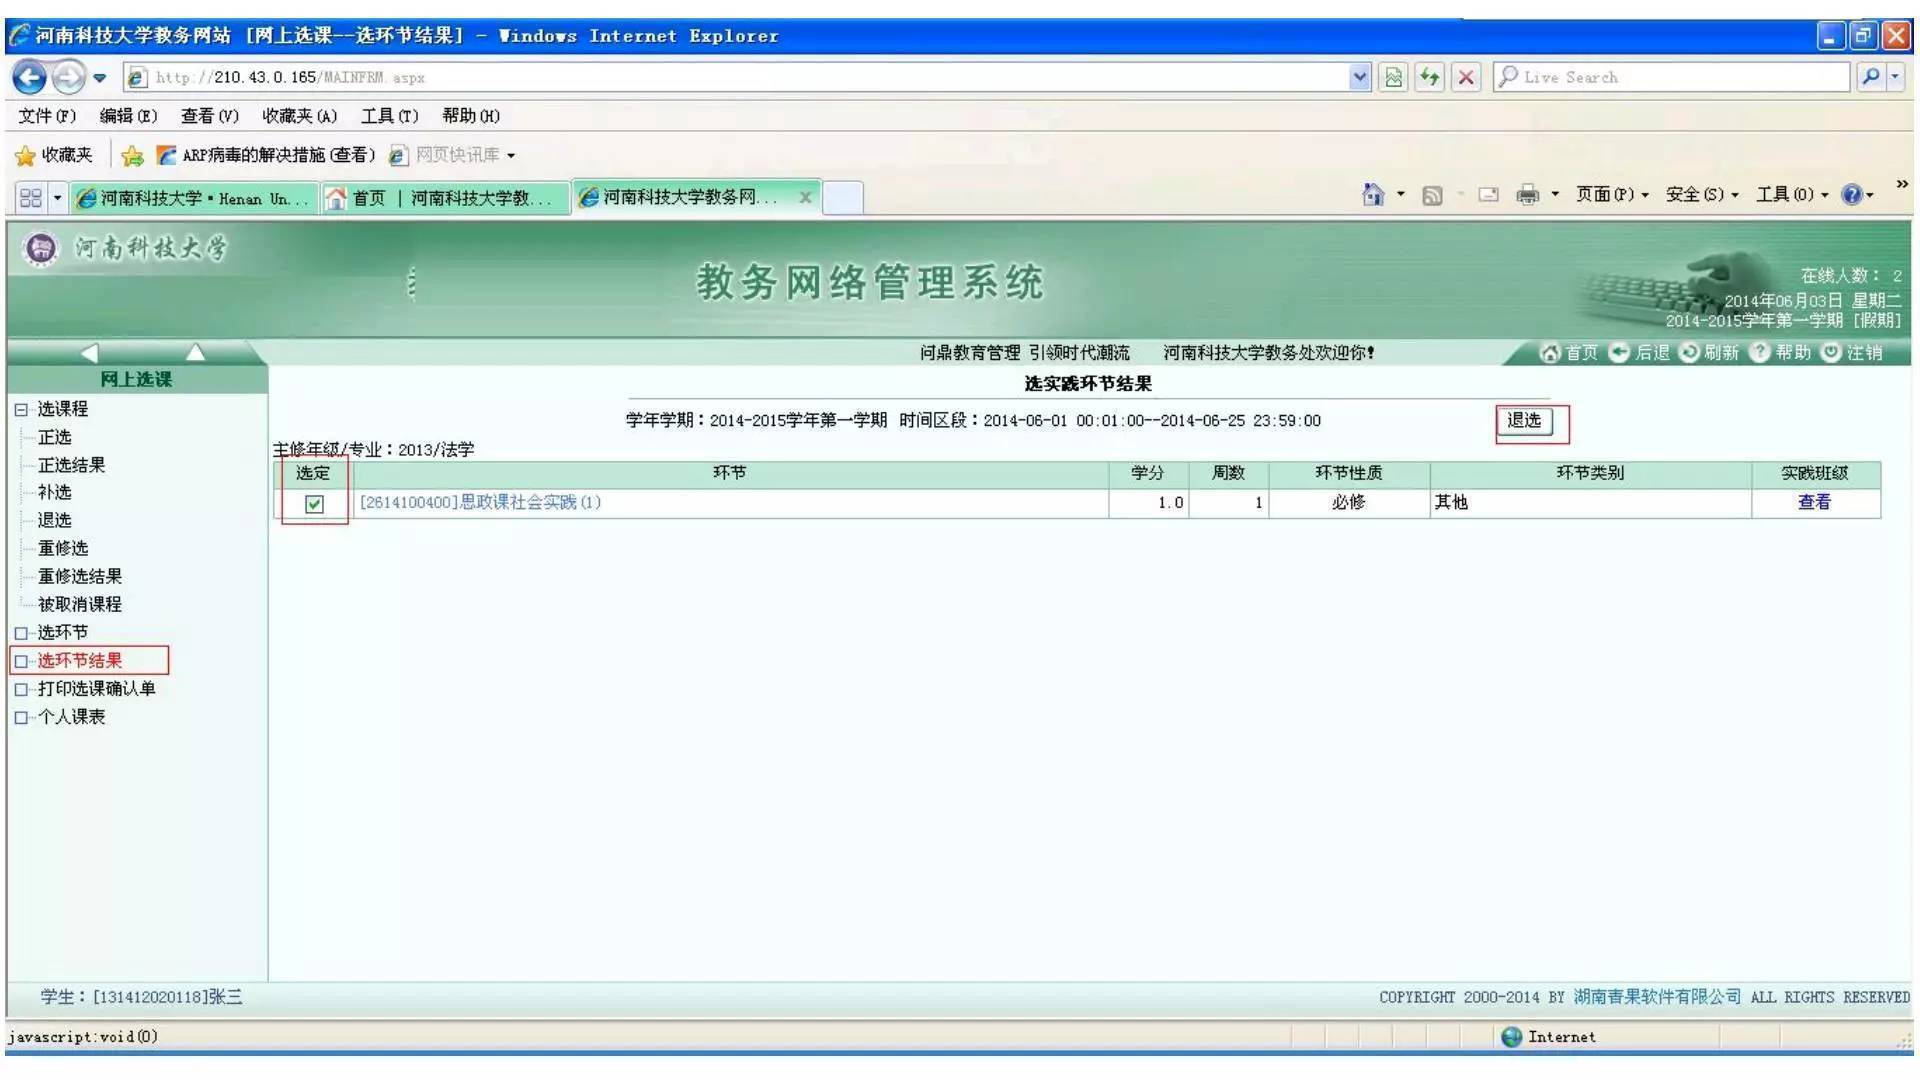Click the stop loading red X icon
Viewport: 1920px width, 1080px height.
[1466, 77]
